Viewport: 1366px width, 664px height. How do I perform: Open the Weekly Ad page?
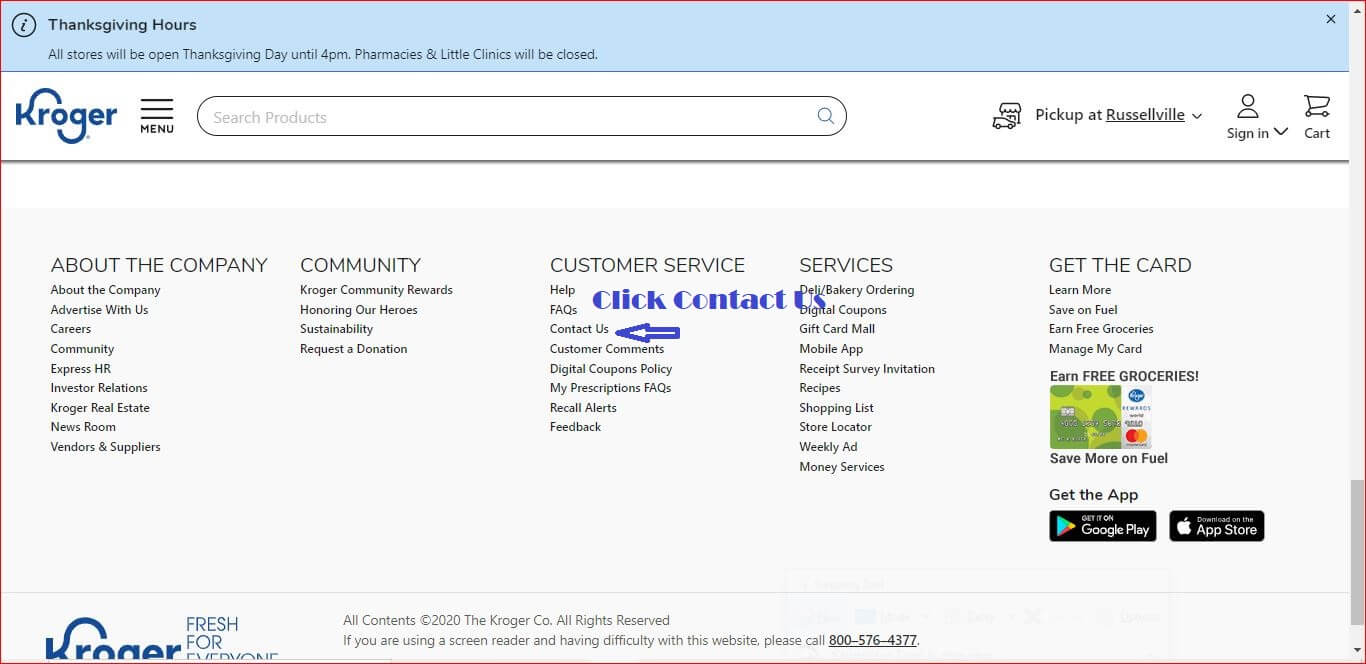828,446
